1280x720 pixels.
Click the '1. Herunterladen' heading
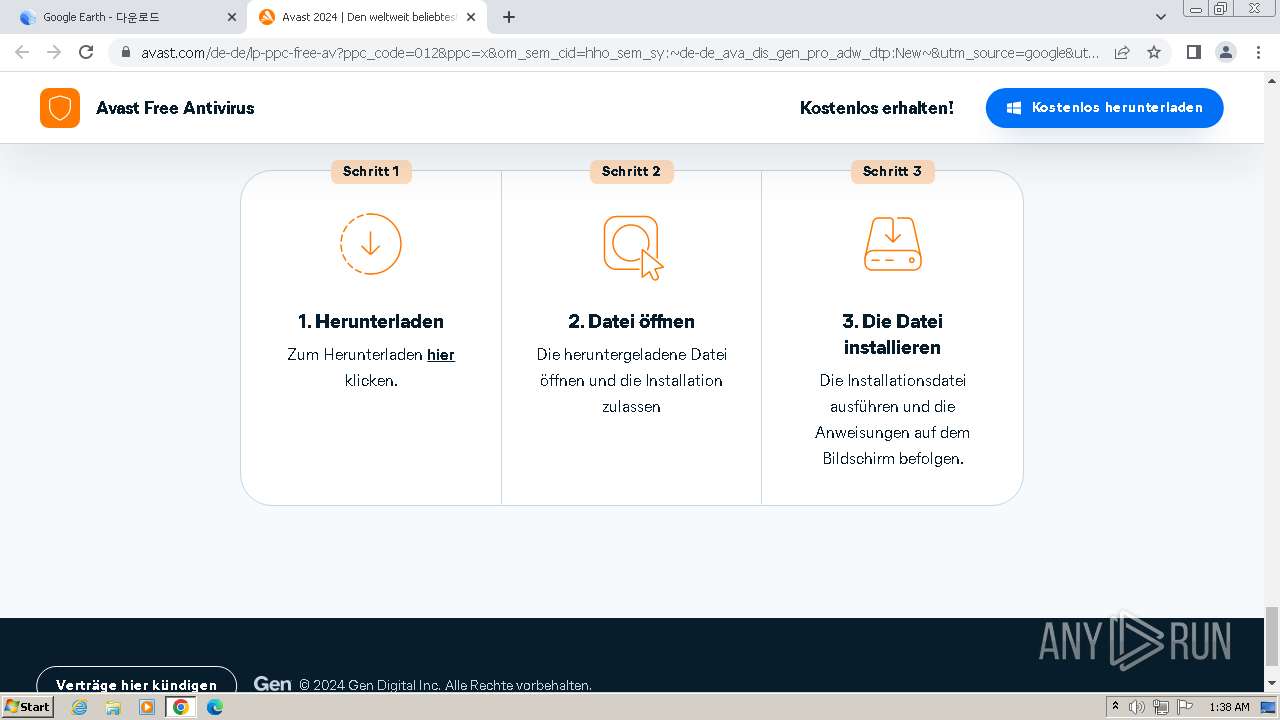coord(371,321)
